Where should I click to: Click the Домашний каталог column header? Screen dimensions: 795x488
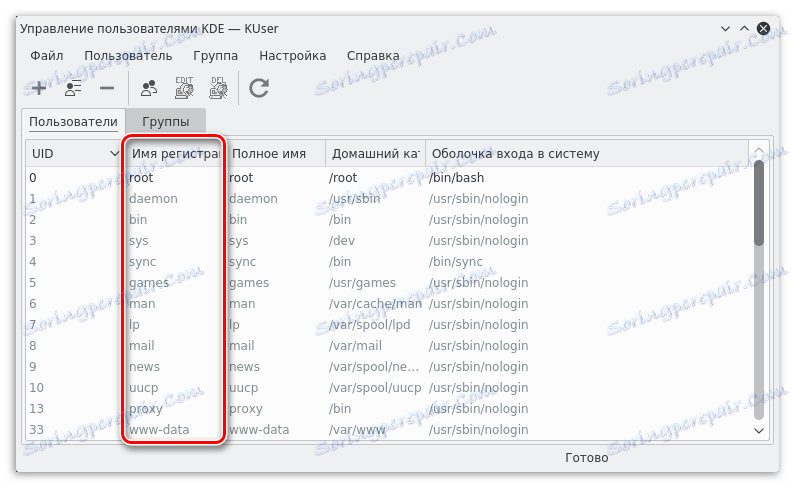(x=376, y=153)
